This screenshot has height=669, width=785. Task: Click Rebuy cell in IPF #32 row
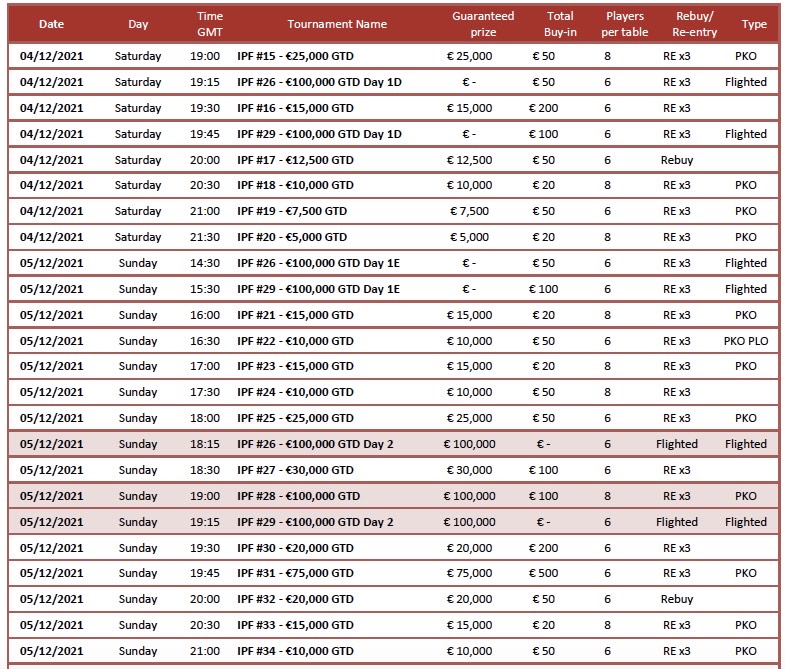click(x=677, y=600)
